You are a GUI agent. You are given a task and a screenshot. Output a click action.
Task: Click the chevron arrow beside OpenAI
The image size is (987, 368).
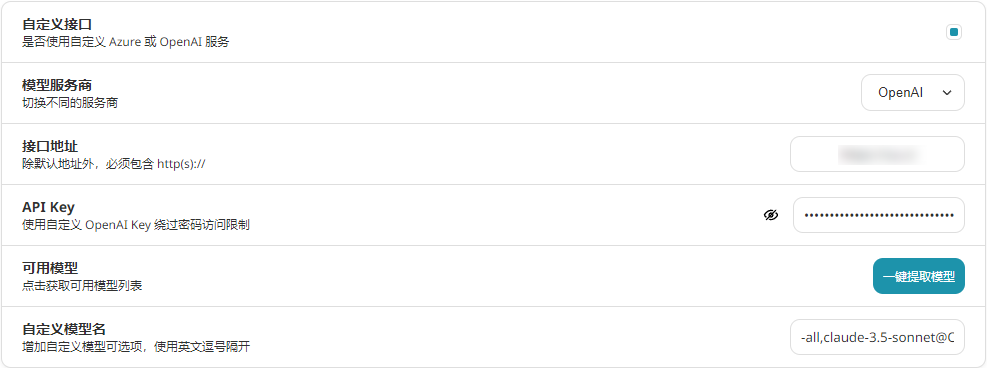click(947, 92)
